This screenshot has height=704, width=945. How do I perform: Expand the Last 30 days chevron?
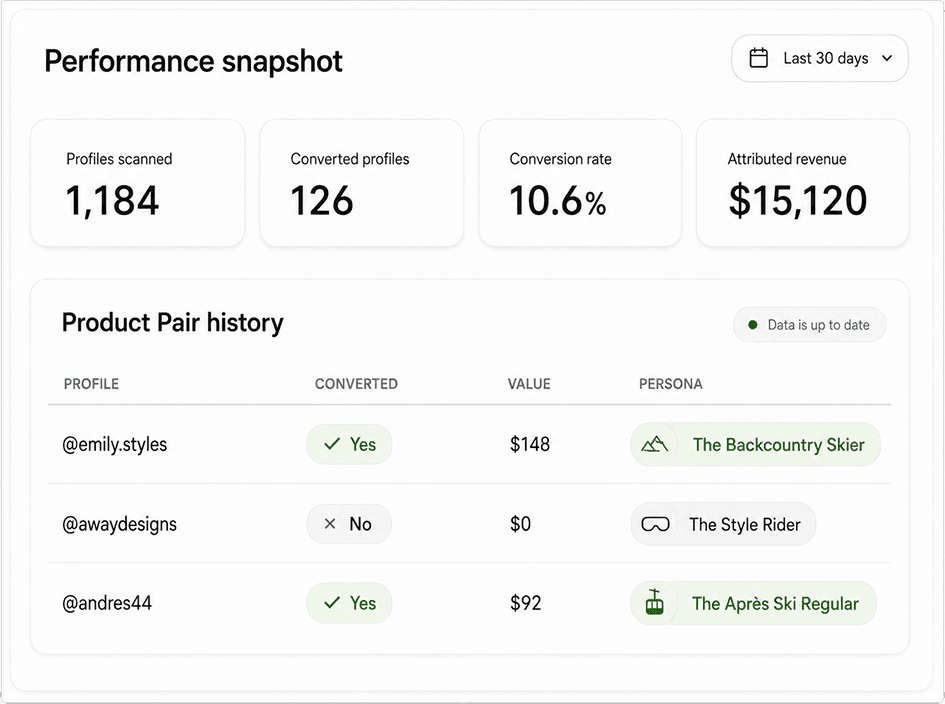pyautogui.click(x=887, y=58)
